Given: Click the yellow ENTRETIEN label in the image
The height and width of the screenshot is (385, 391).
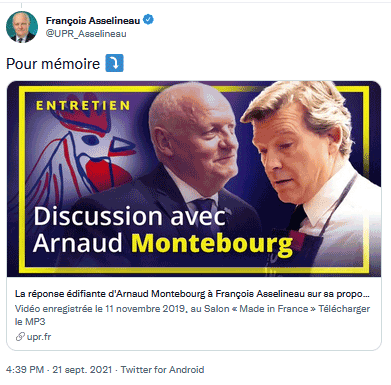Looking at the screenshot, I should pyautogui.click(x=83, y=106).
